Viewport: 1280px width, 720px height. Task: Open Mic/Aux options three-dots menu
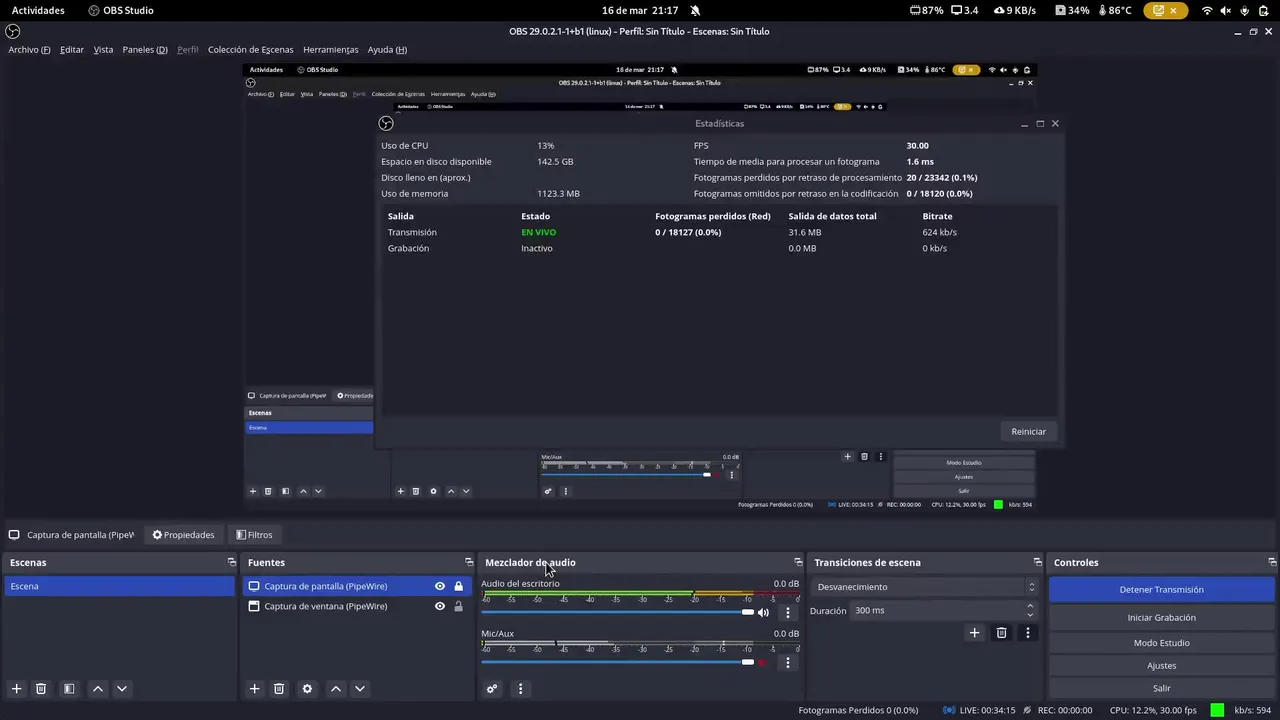[x=787, y=662]
